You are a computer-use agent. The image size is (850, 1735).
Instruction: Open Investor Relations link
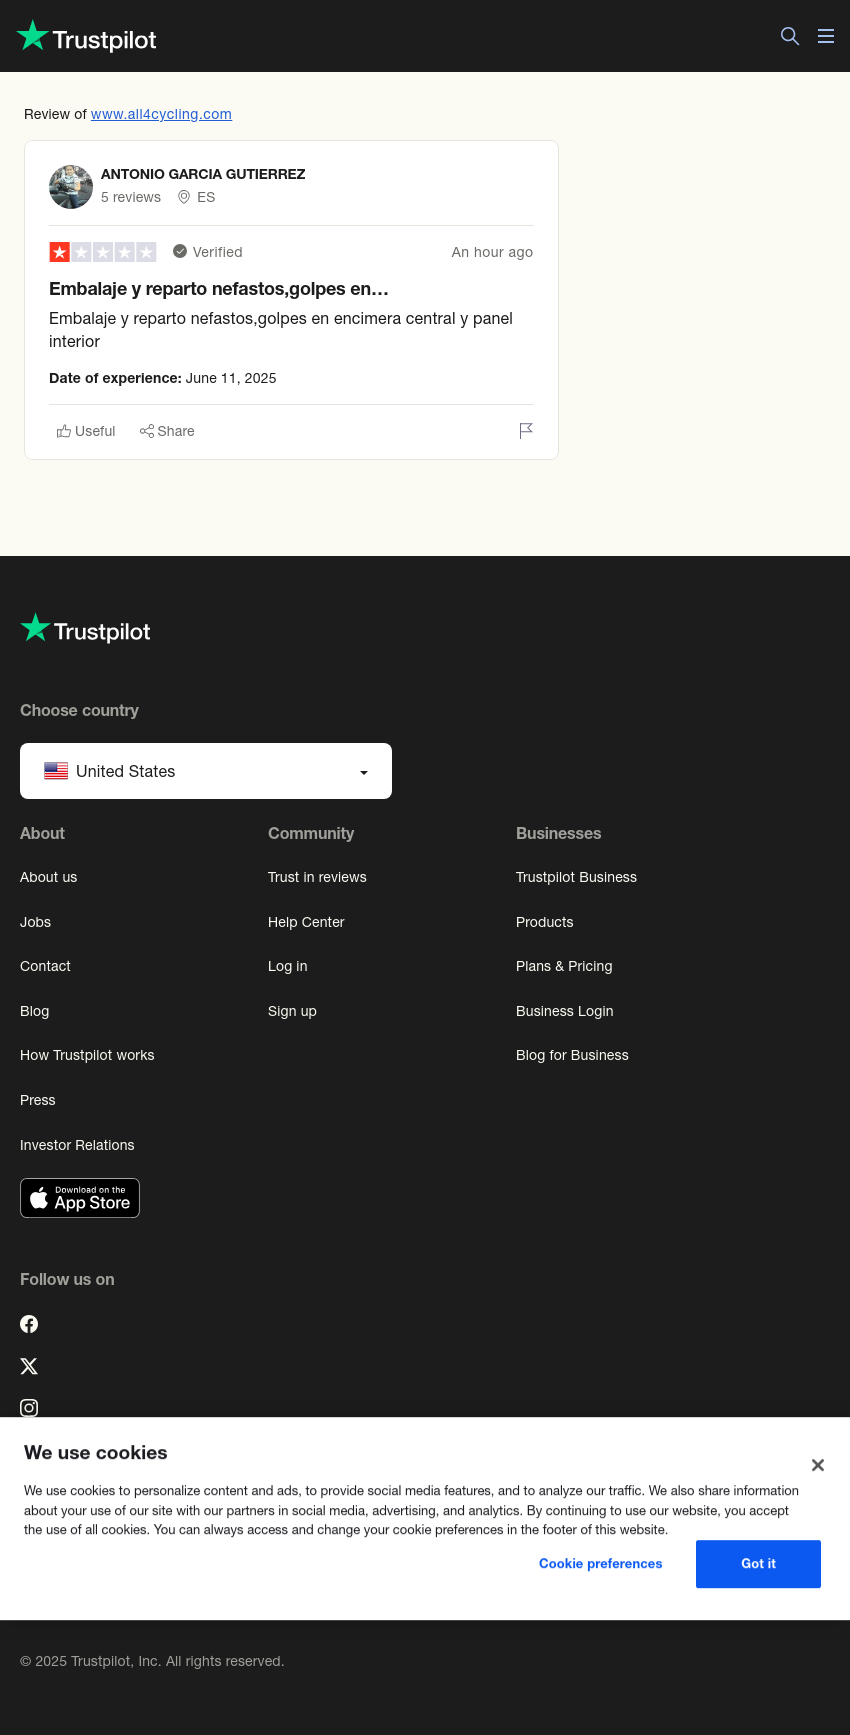pos(77,1145)
